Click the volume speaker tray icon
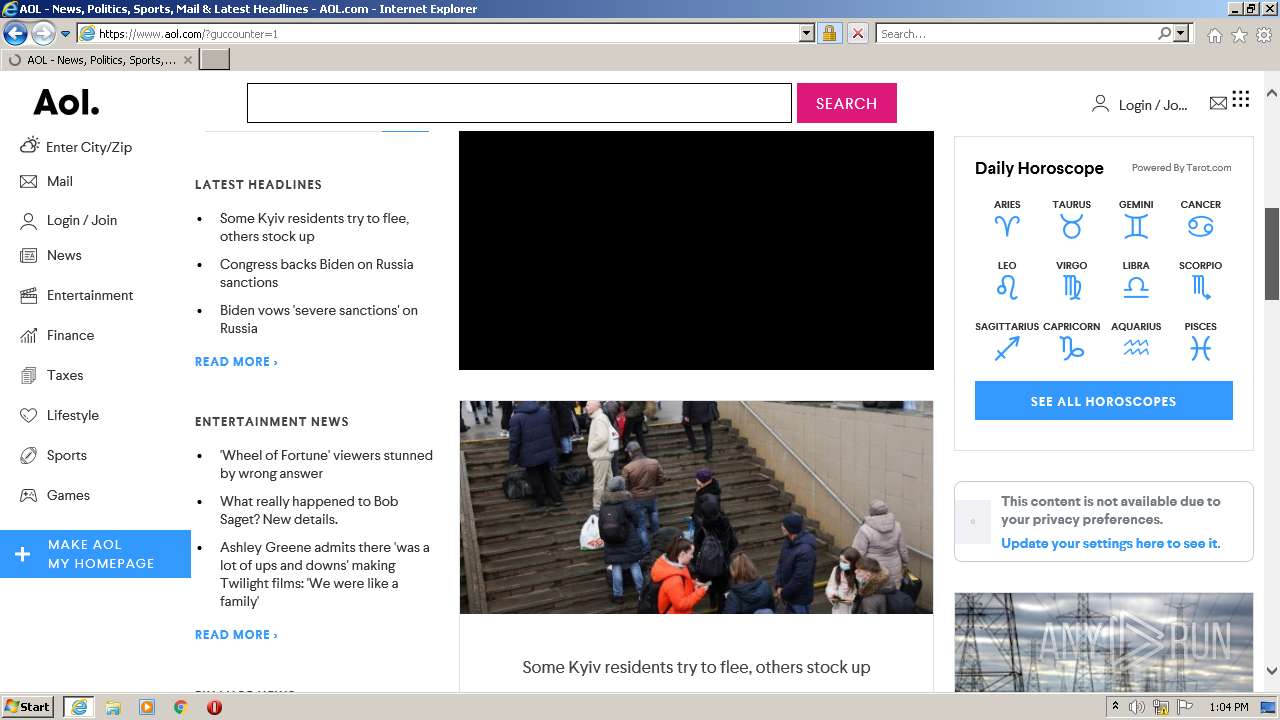 1136,707
